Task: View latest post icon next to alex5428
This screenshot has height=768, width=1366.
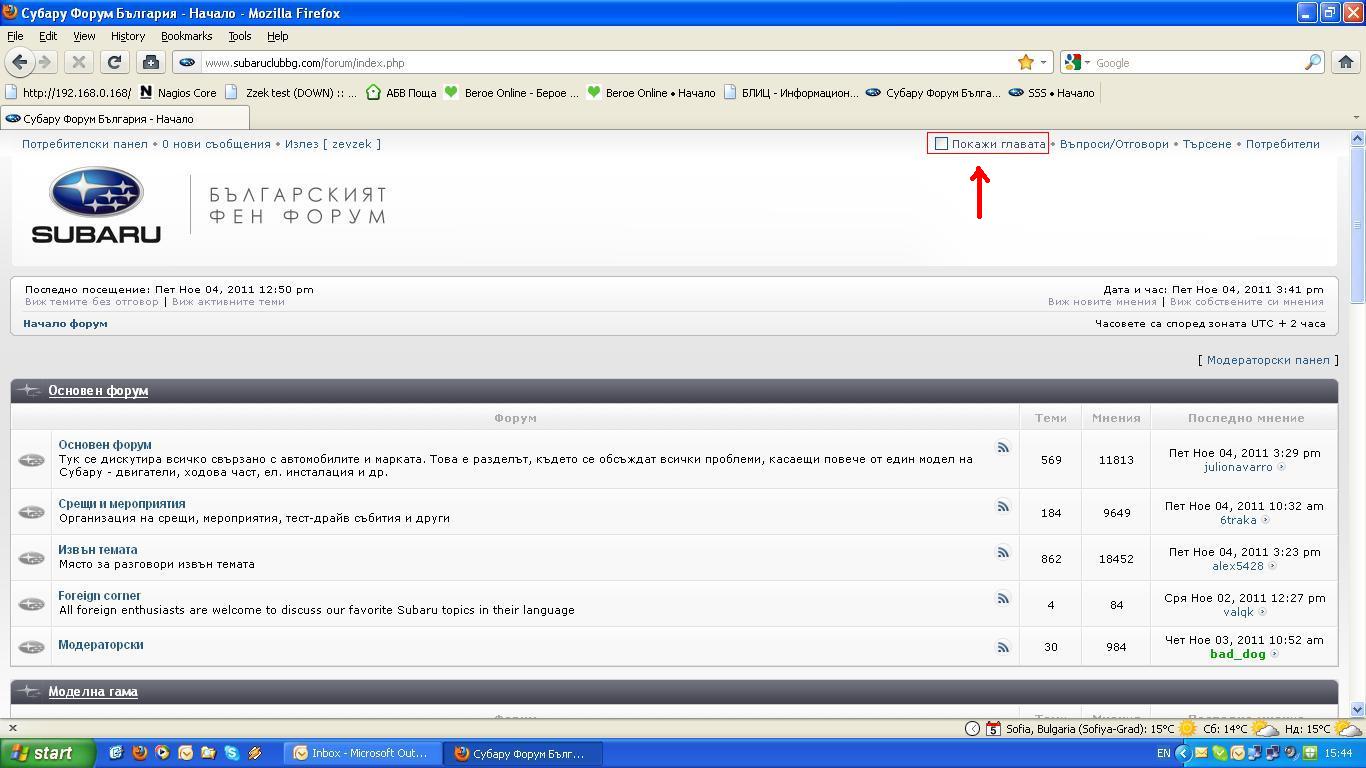Action: (x=1273, y=566)
